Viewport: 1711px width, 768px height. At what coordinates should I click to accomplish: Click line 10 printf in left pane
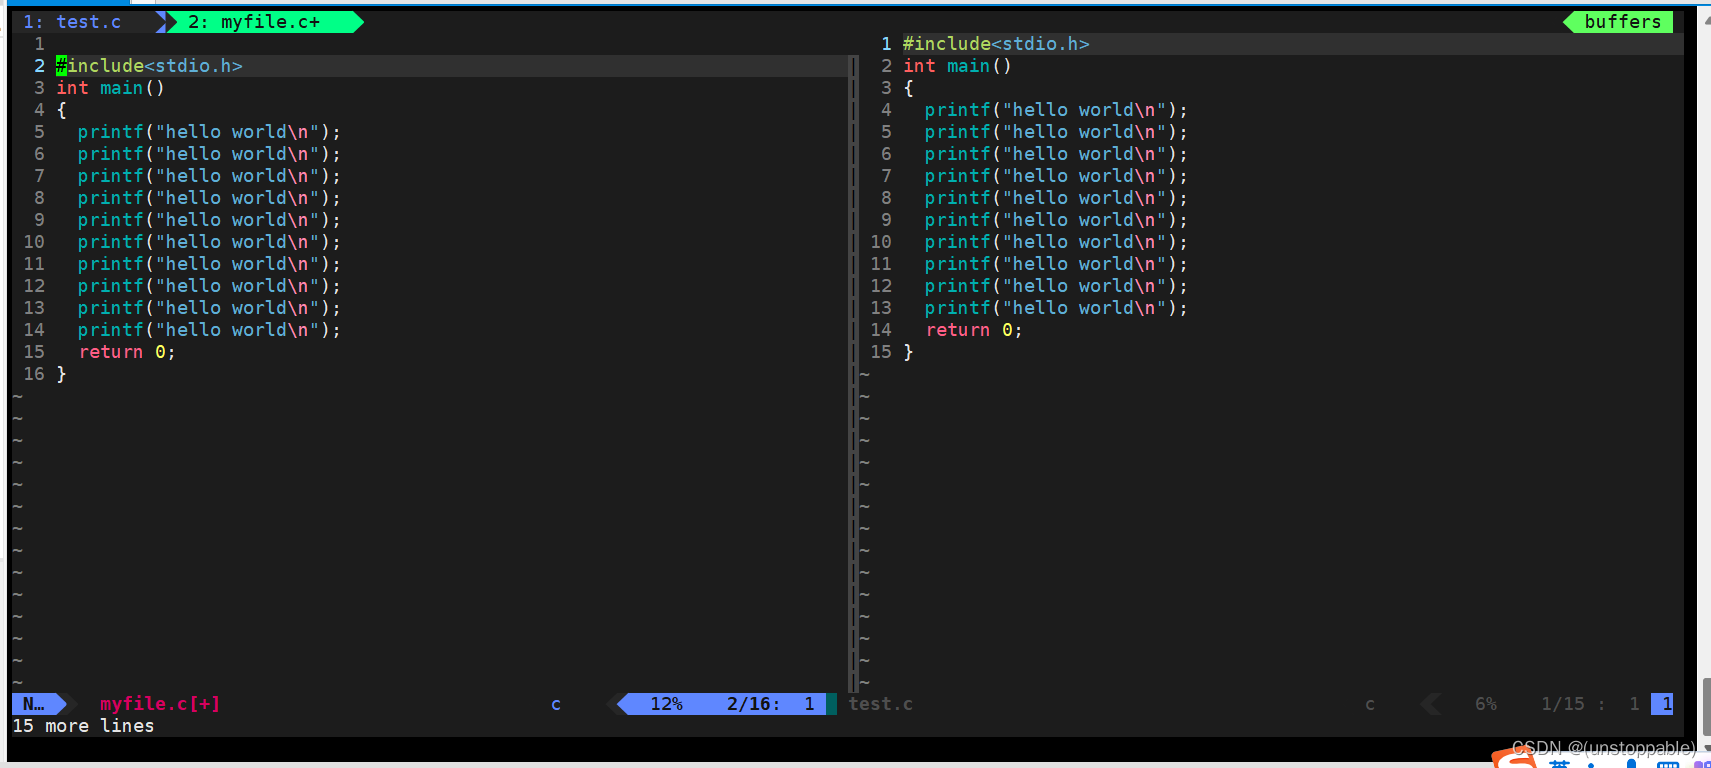tap(209, 242)
